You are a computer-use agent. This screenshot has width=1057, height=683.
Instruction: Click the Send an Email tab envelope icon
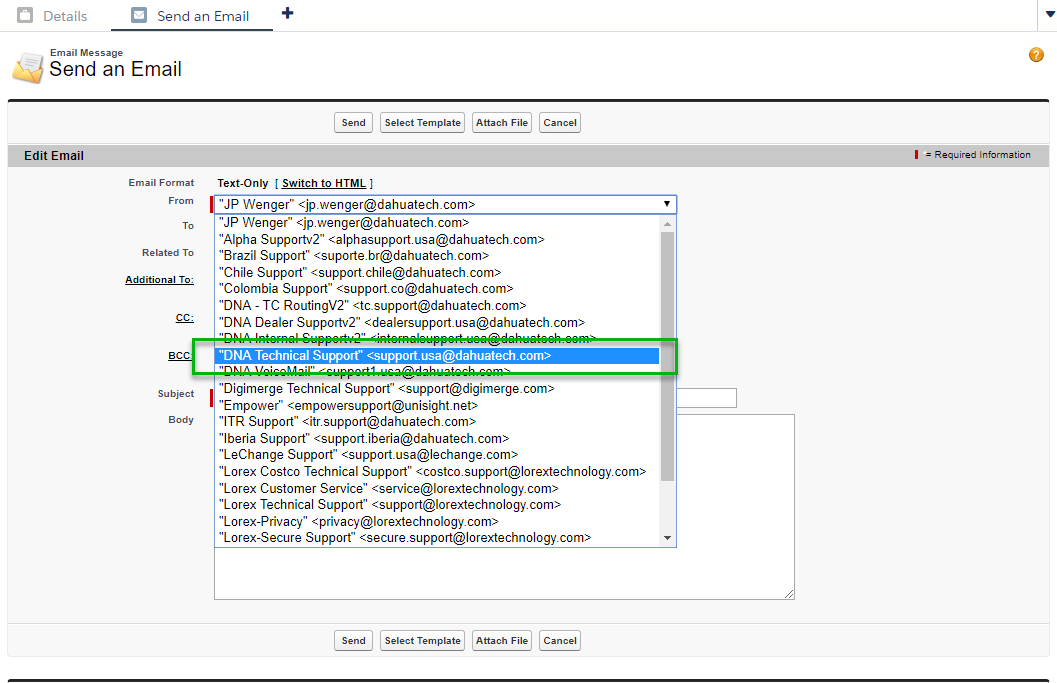[x=139, y=15]
